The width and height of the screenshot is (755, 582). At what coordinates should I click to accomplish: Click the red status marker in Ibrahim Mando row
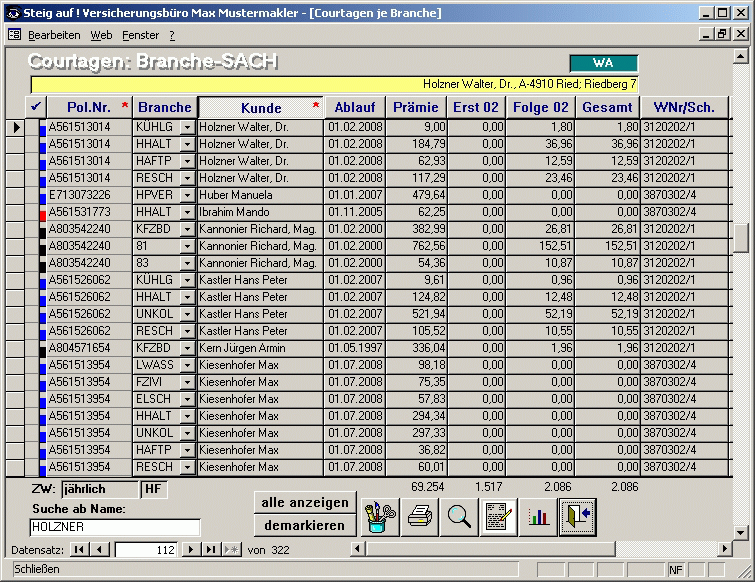43,215
